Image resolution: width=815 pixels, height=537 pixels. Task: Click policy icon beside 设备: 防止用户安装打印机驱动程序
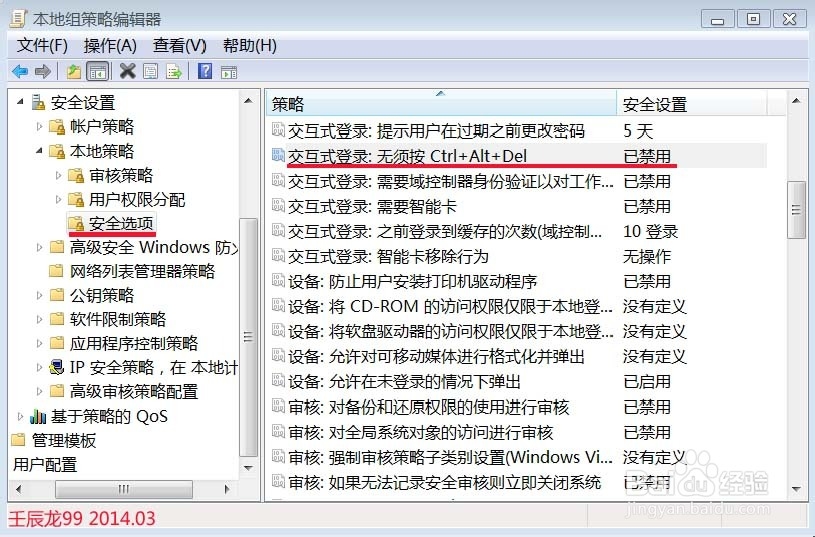(279, 280)
